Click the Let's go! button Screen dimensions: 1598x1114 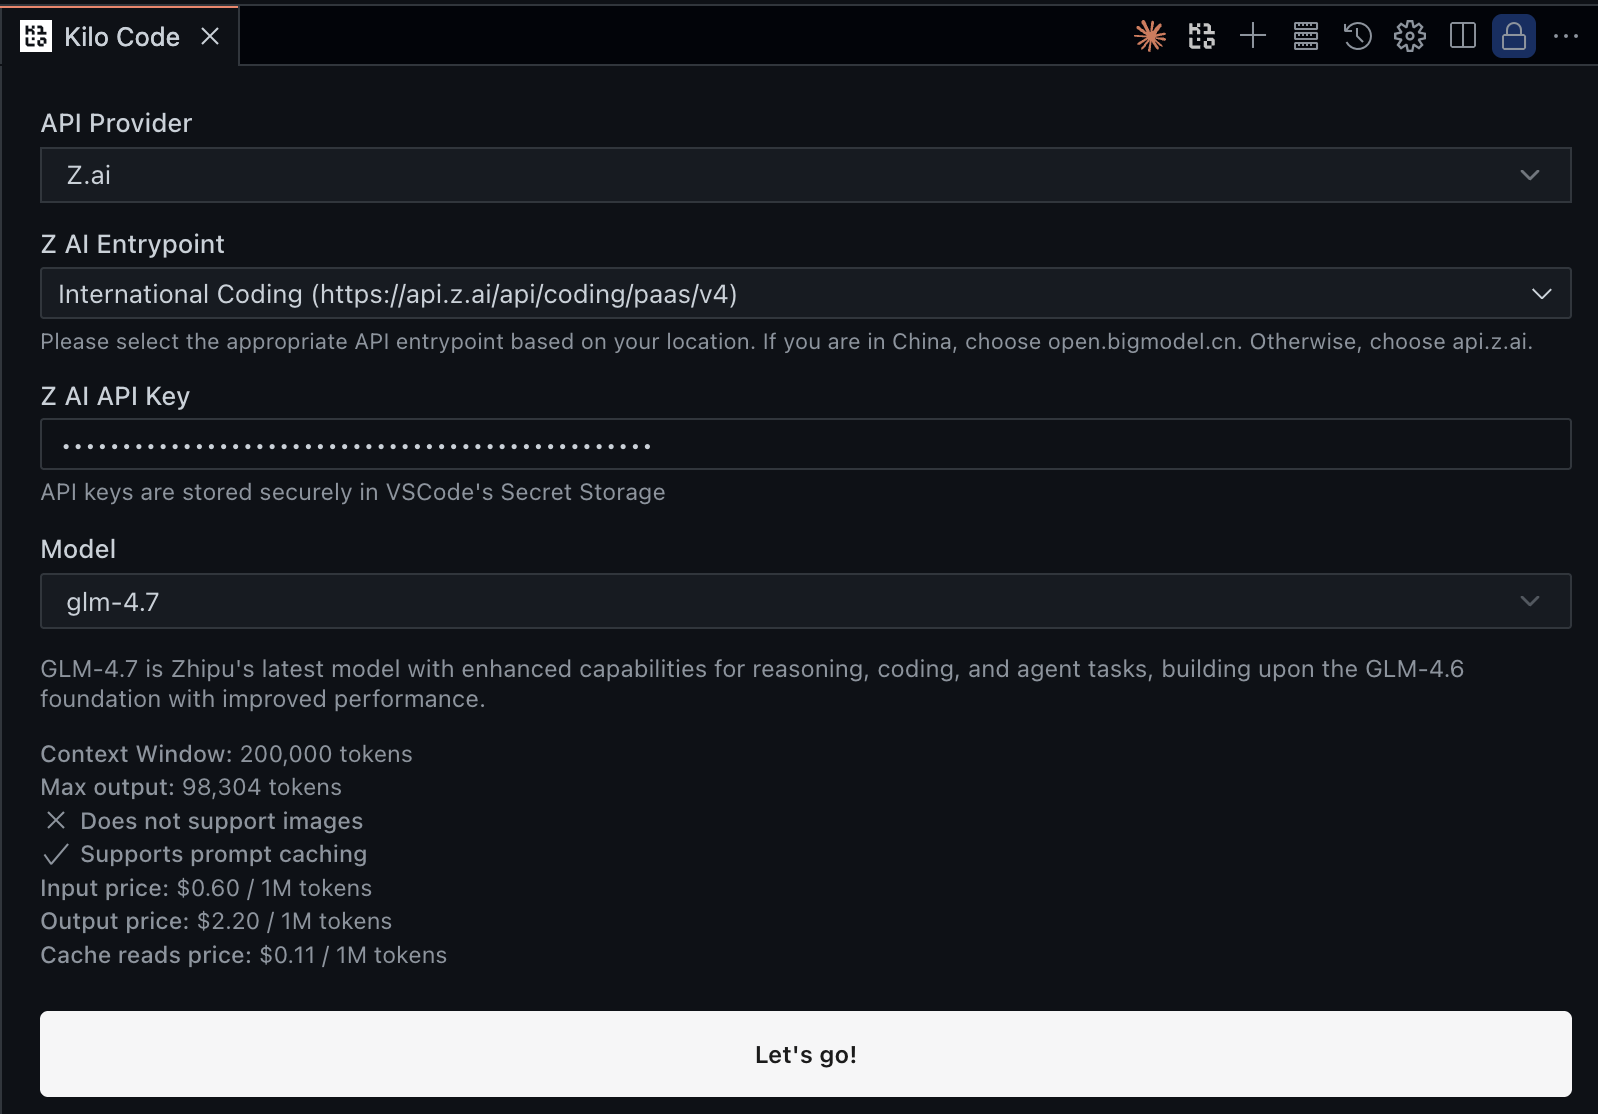[x=806, y=1054]
